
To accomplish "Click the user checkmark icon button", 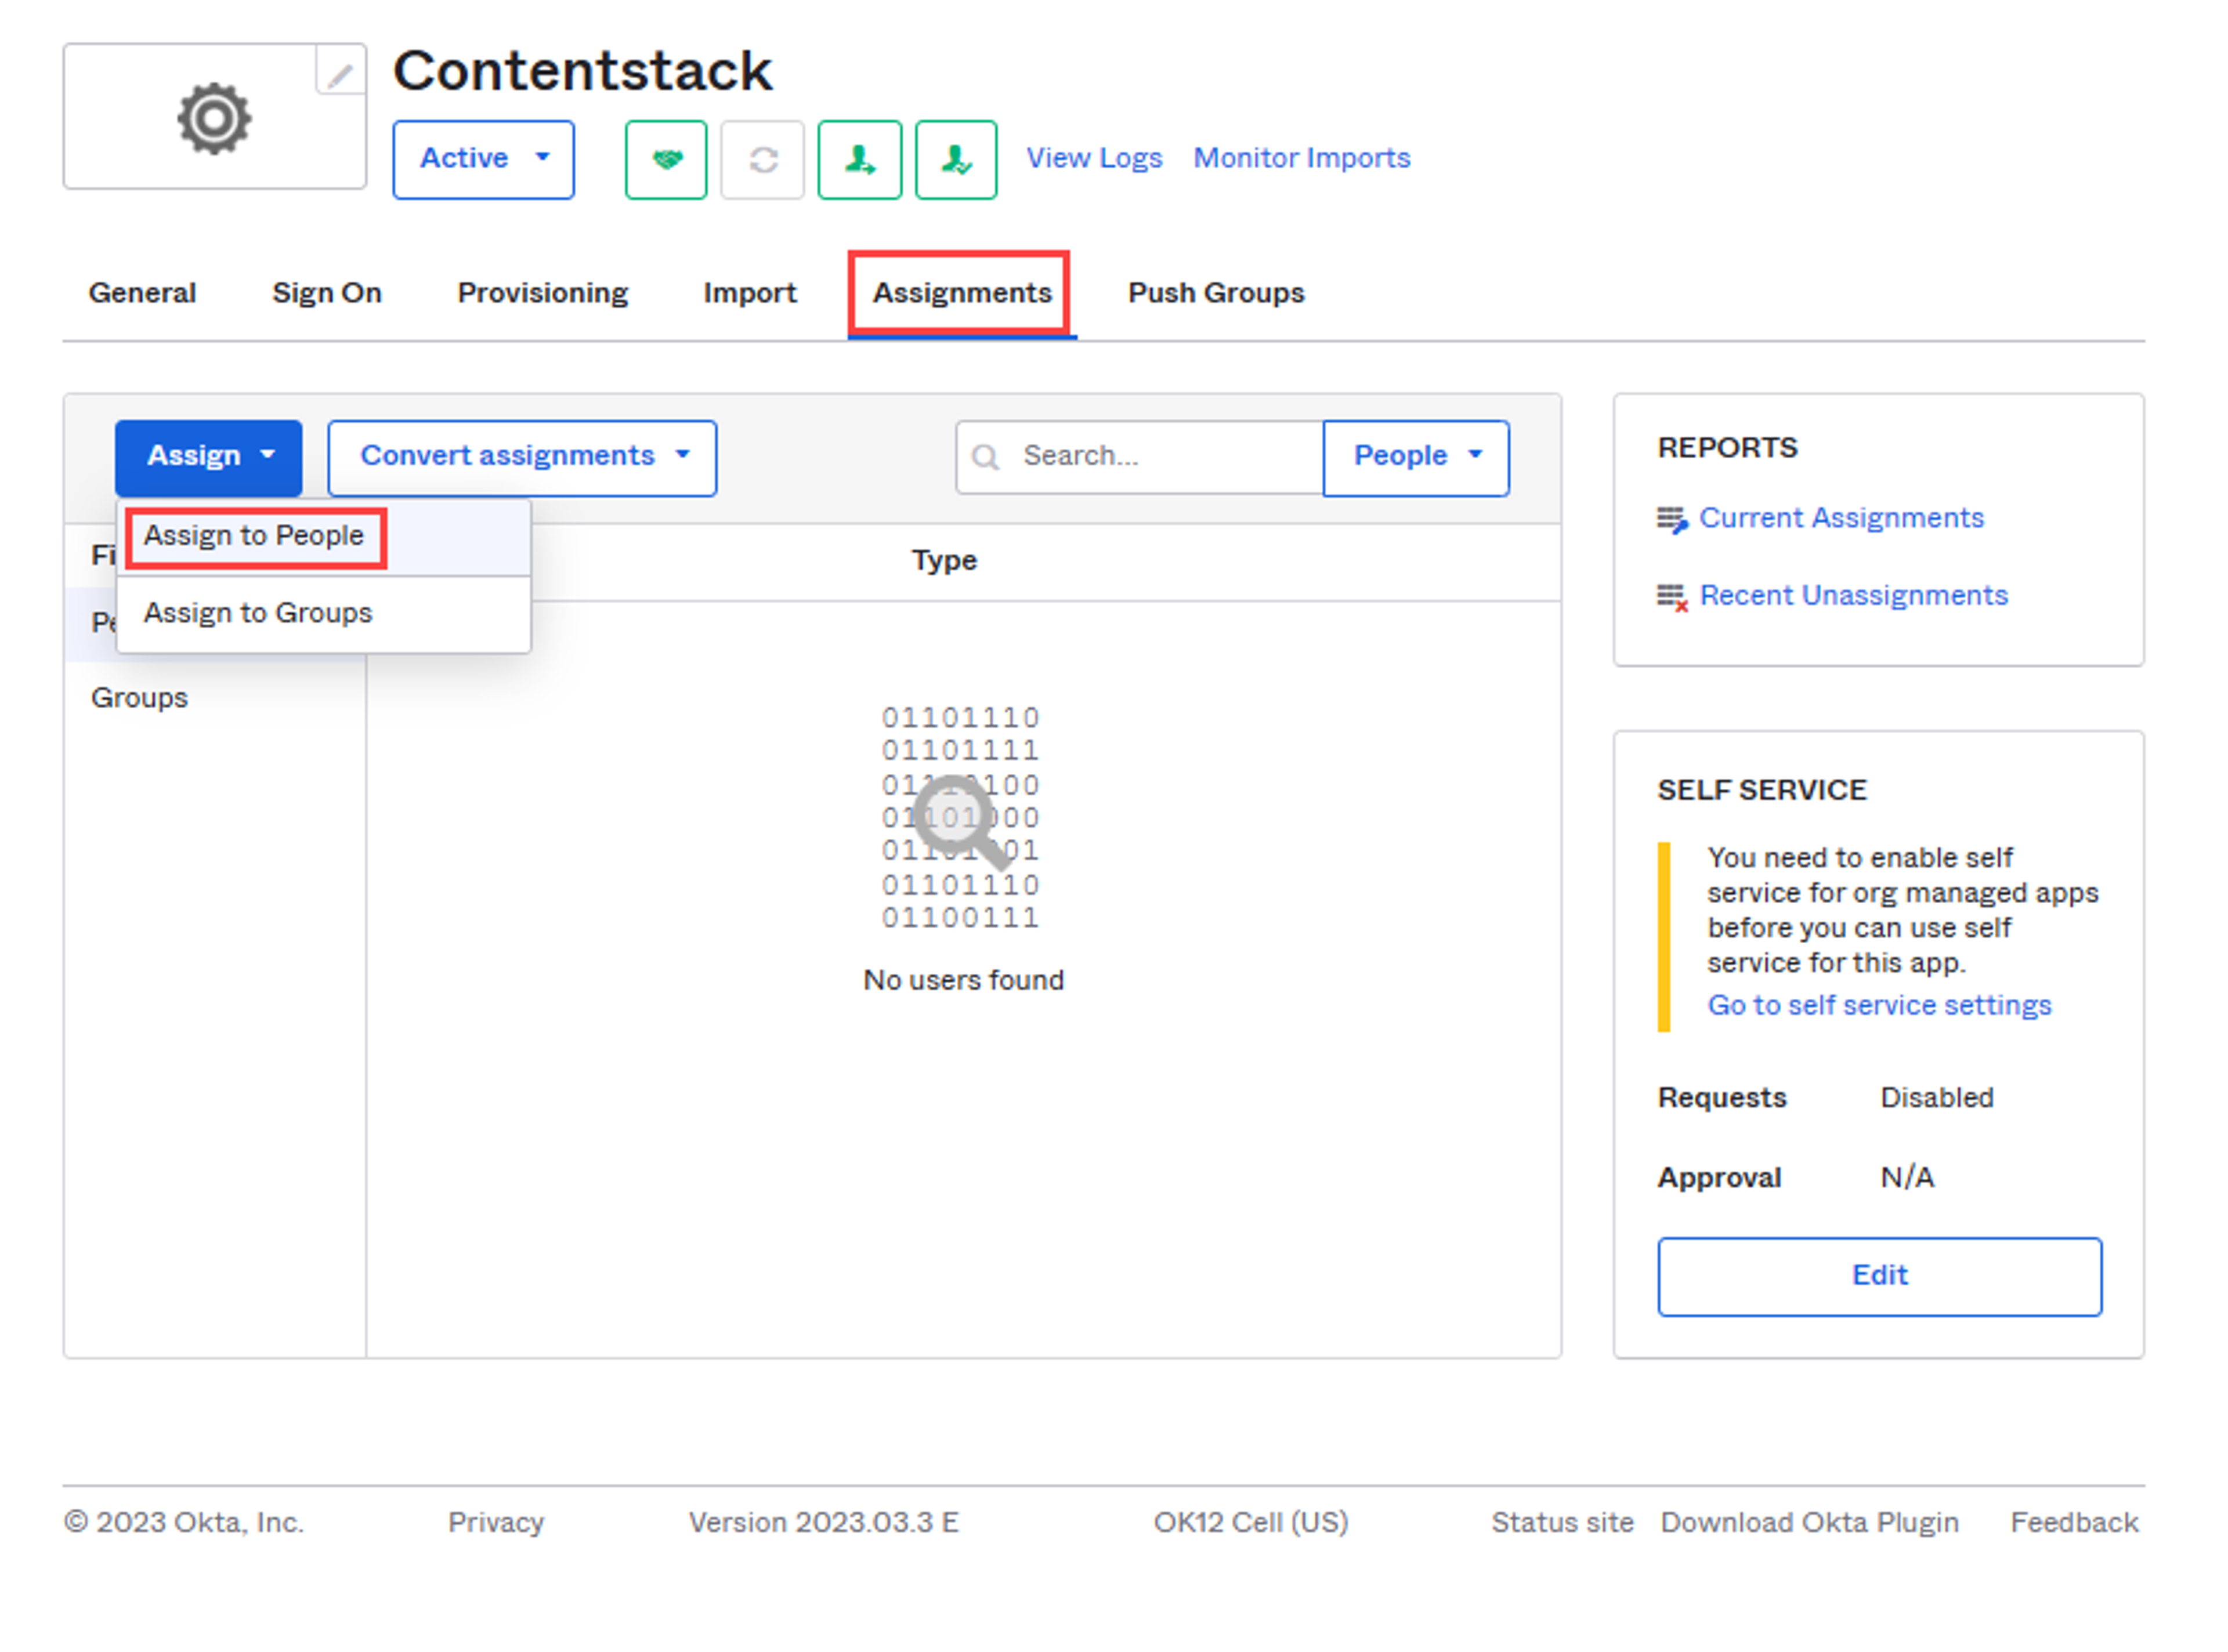I will 957,160.
